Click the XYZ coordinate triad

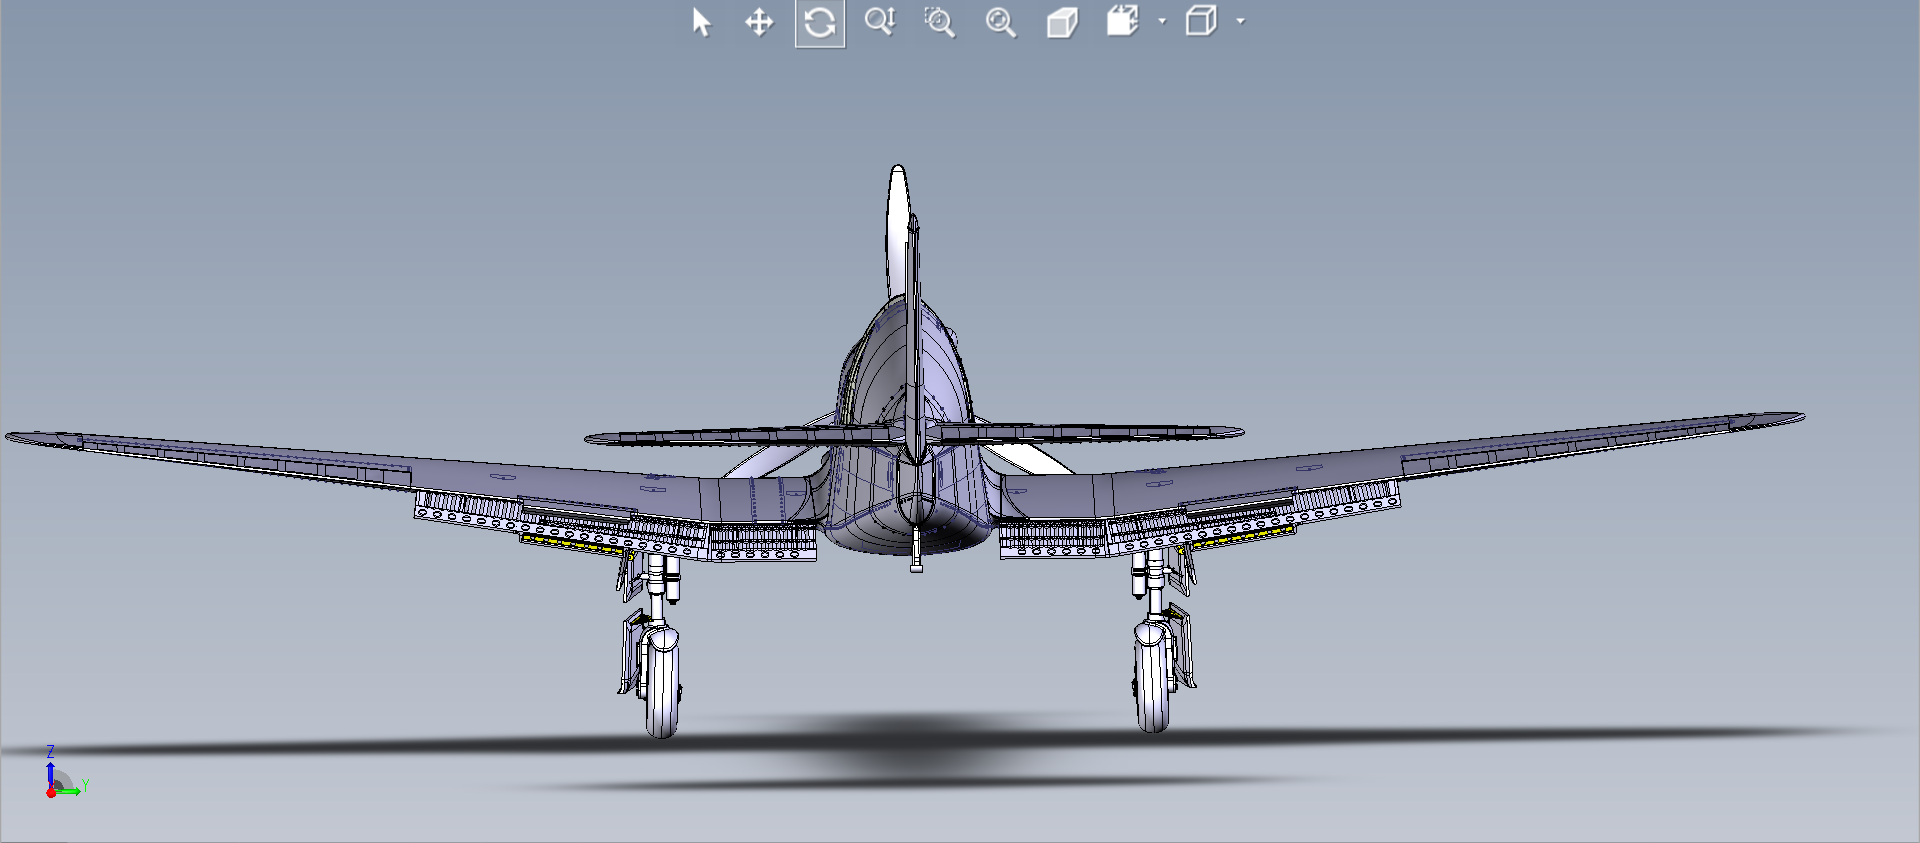pos(66,772)
